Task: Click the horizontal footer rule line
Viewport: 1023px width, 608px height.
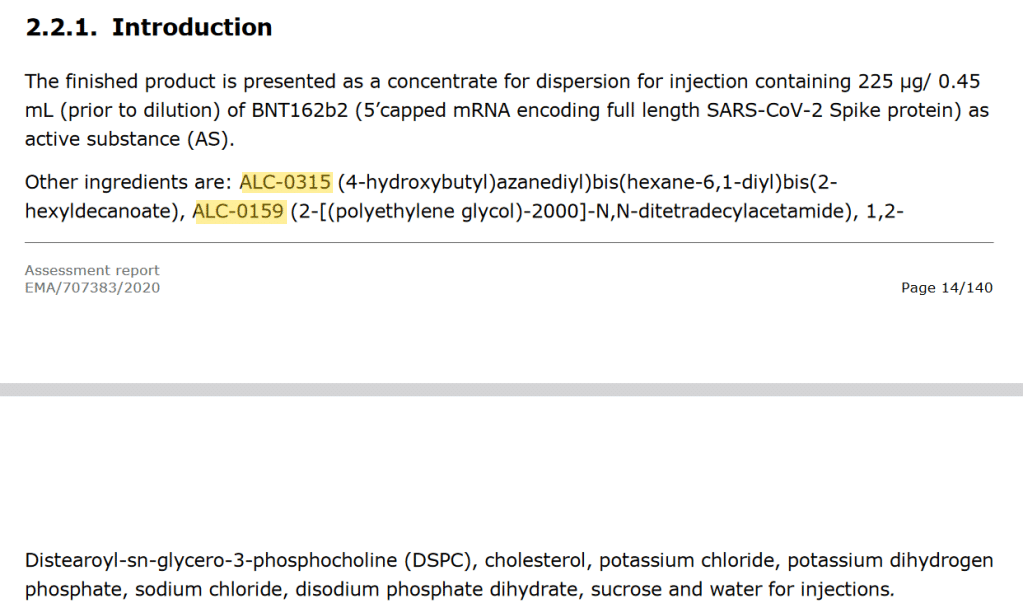Action: point(509,243)
